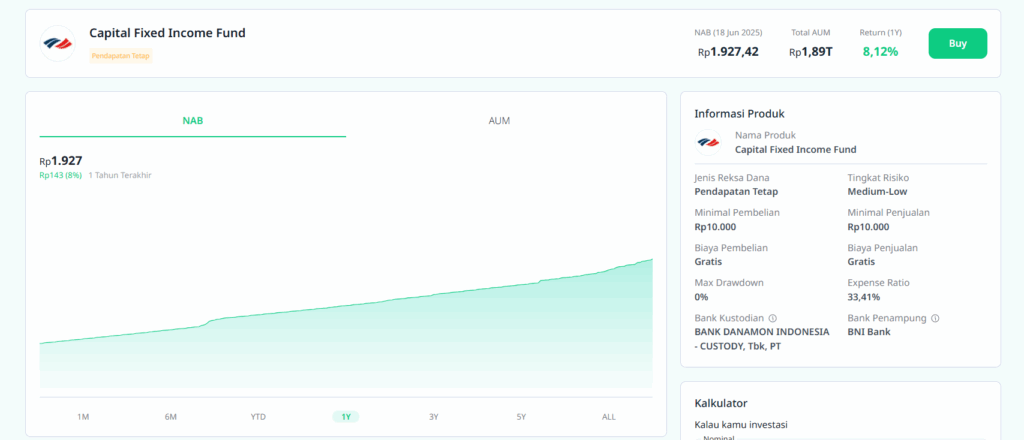Click the 1 Tahun Terakhir label
The image size is (1024, 440).
click(x=120, y=175)
